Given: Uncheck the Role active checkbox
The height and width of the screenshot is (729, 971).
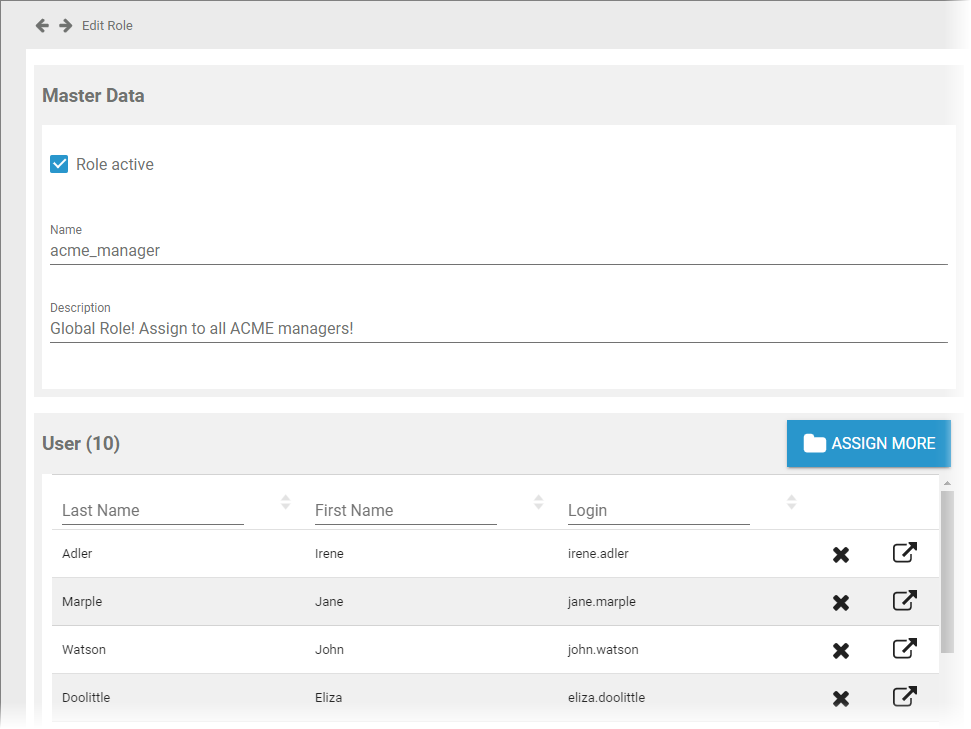Looking at the screenshot, I should 57,163.
